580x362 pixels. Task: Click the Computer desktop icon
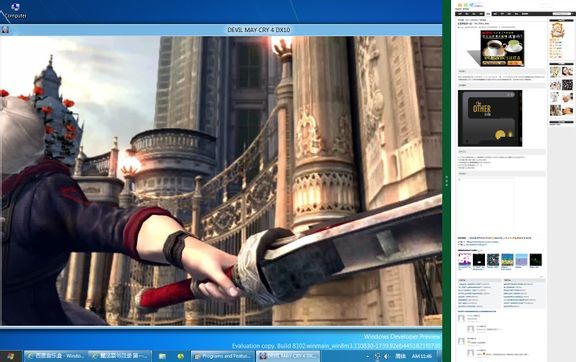point(15,11)
